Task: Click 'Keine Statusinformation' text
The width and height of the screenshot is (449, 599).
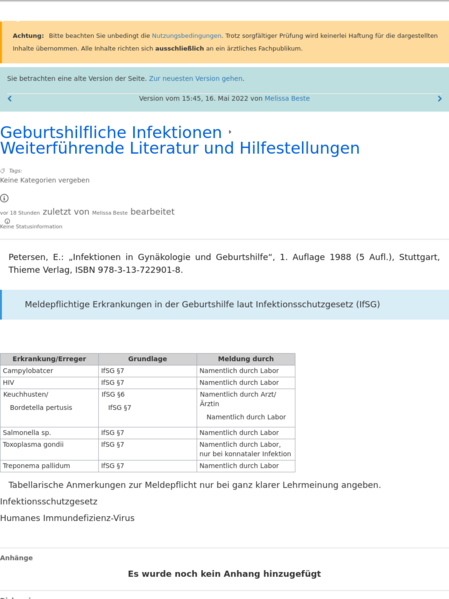Action: [31, 227]
